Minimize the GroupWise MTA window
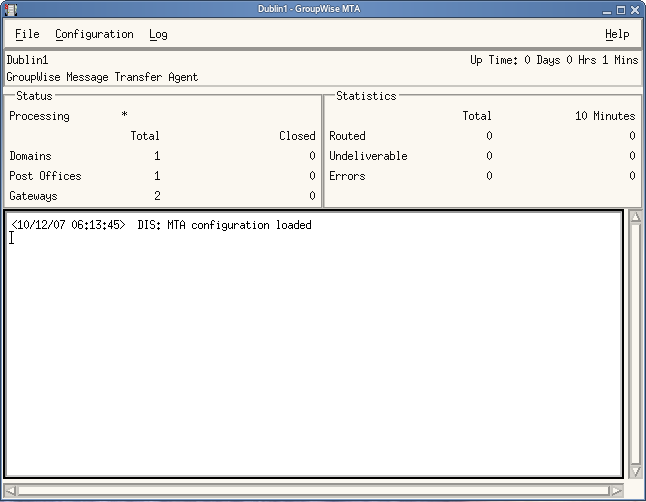 [606, 10]
